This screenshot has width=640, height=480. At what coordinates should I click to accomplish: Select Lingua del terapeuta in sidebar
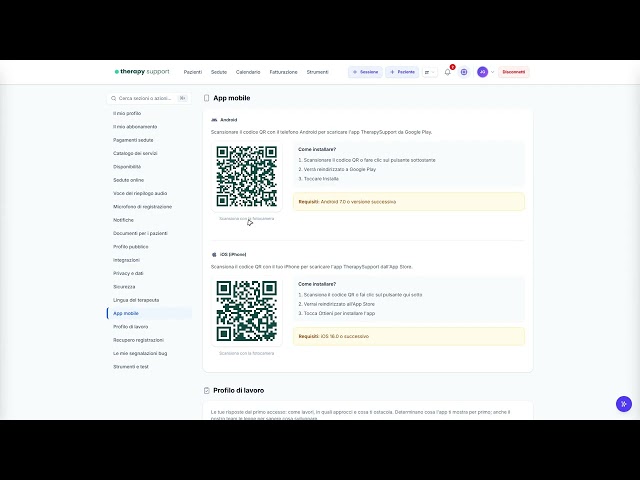click(x=136, y=300)
